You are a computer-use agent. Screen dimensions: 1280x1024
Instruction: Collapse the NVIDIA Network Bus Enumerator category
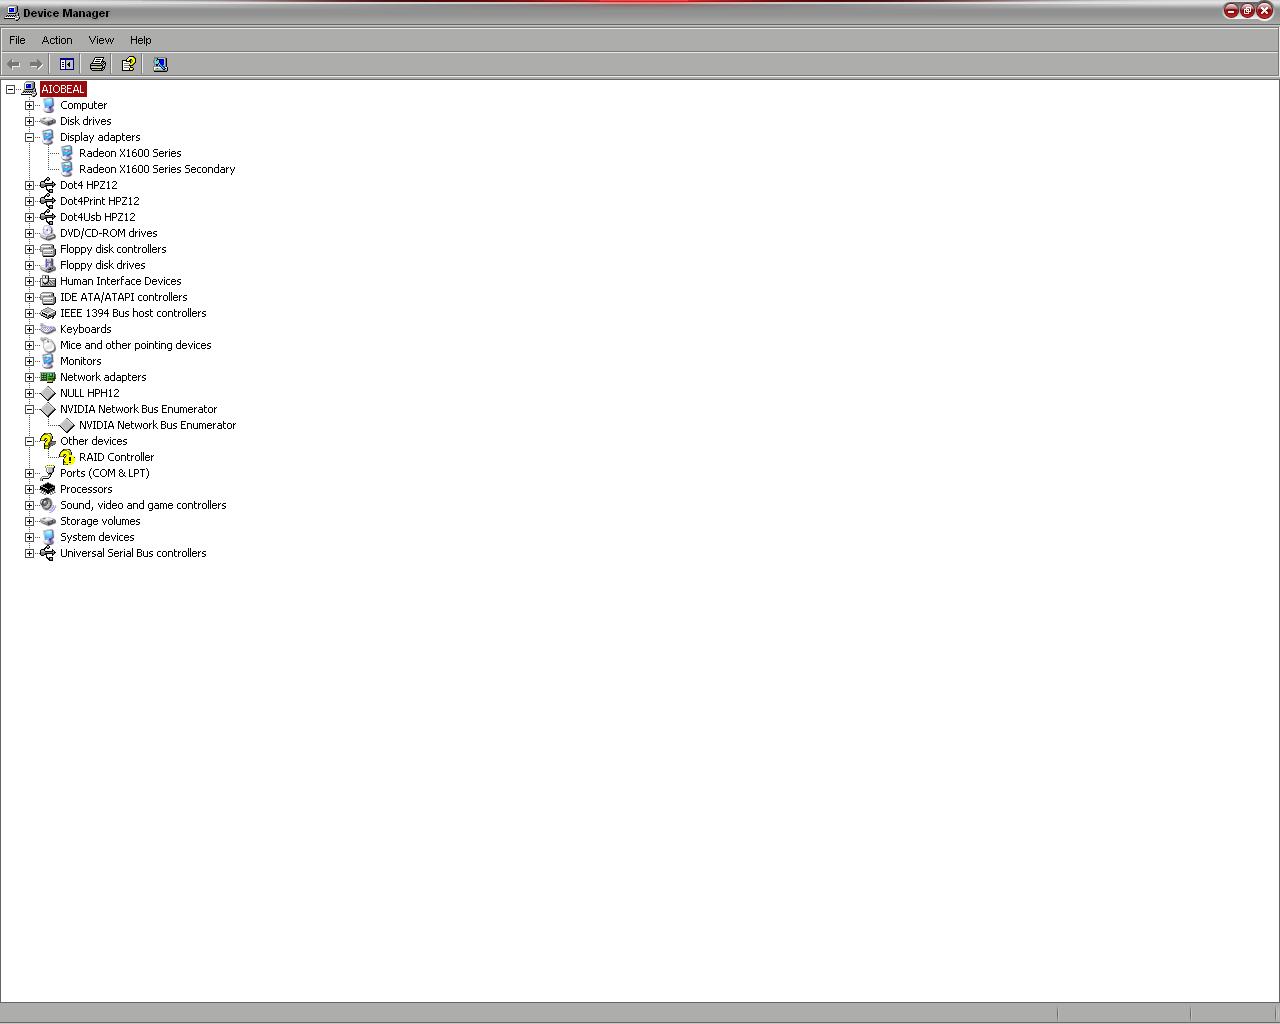(30, 409)
